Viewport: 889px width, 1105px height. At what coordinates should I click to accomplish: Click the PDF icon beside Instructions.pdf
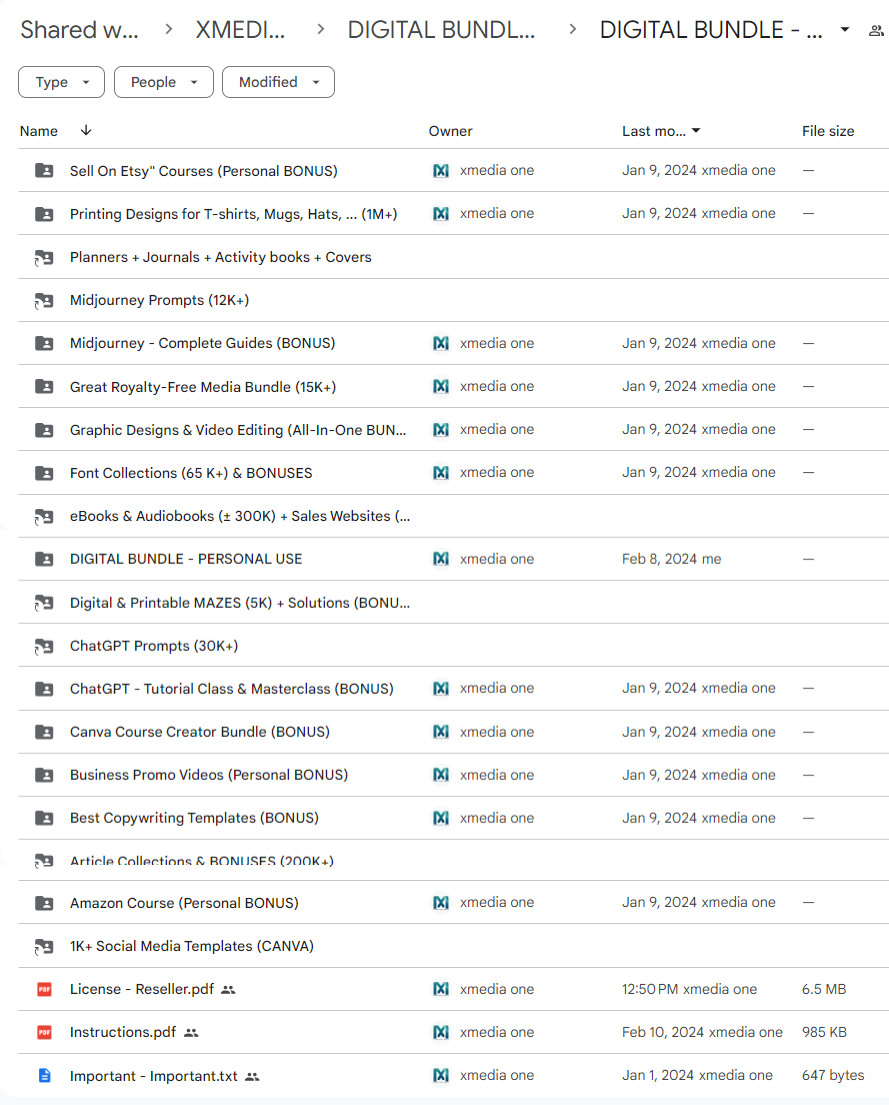pos(44,1032)
